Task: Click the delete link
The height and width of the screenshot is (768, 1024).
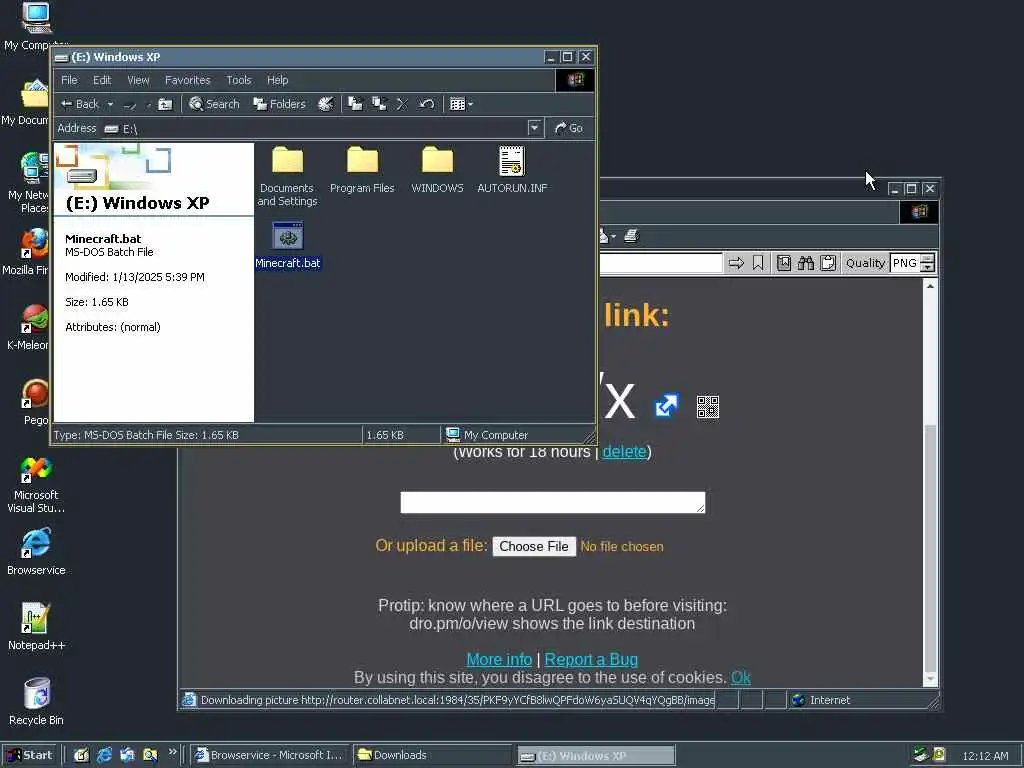Action: [x=624, y=451]
